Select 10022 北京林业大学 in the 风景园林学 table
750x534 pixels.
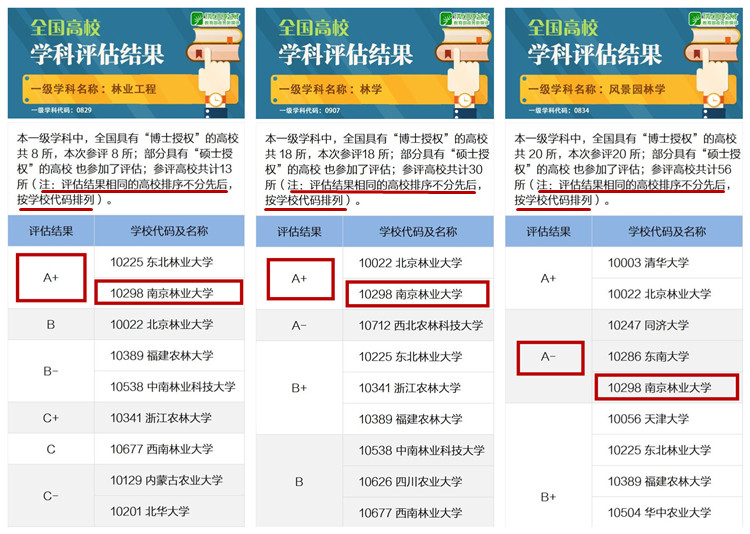(x=660, y=294)
